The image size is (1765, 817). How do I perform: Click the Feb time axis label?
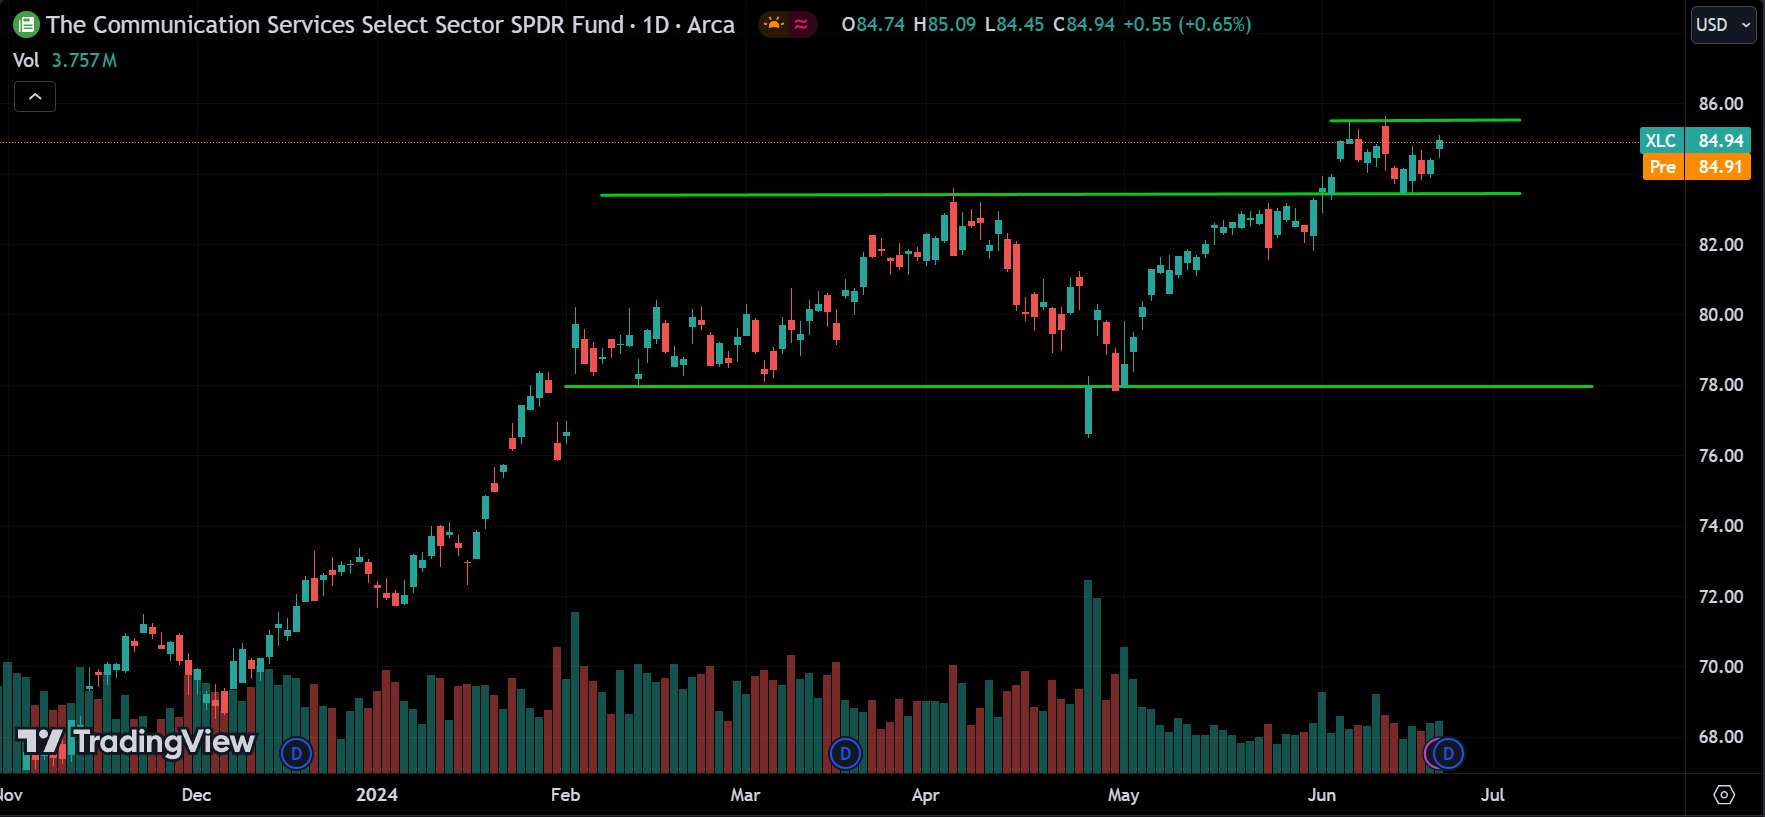[565, 795]
